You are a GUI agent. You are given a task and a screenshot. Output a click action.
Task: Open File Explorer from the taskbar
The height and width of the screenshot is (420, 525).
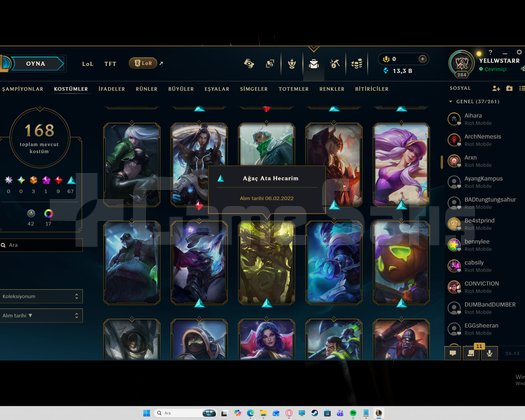click(263, 413)
